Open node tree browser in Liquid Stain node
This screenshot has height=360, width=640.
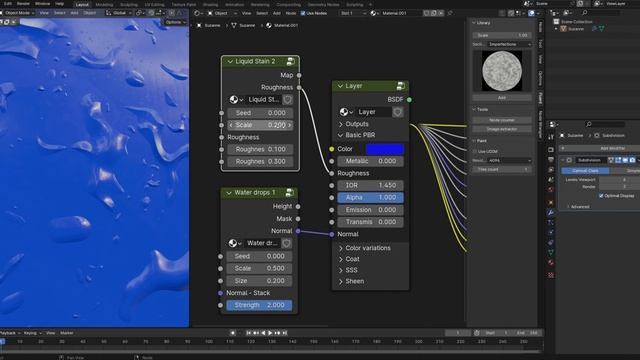pos(236,100)
